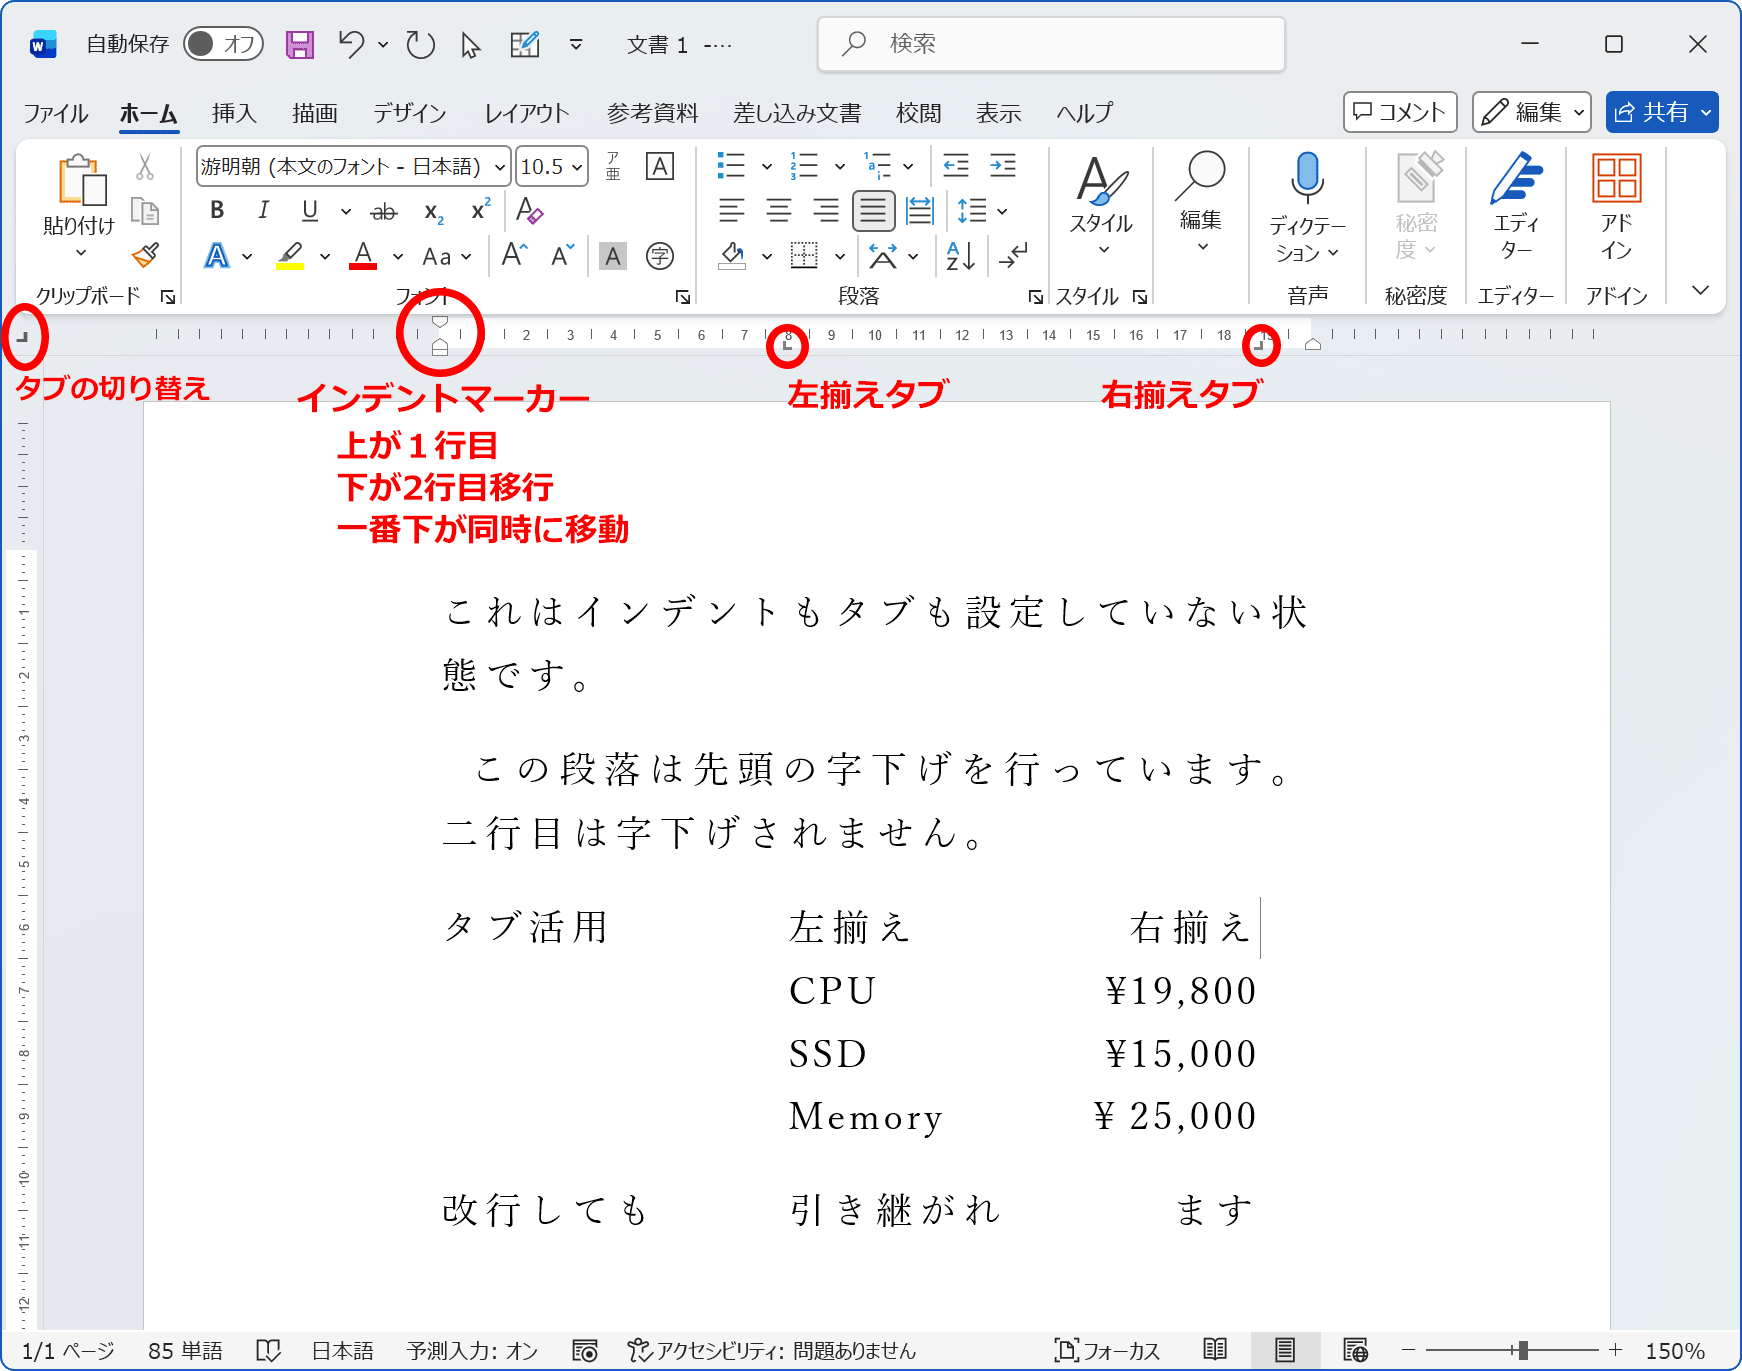This screenshot has width=1742, height=1371.
Task: Click the Share (共有) button
Action: coord(1651,112)
